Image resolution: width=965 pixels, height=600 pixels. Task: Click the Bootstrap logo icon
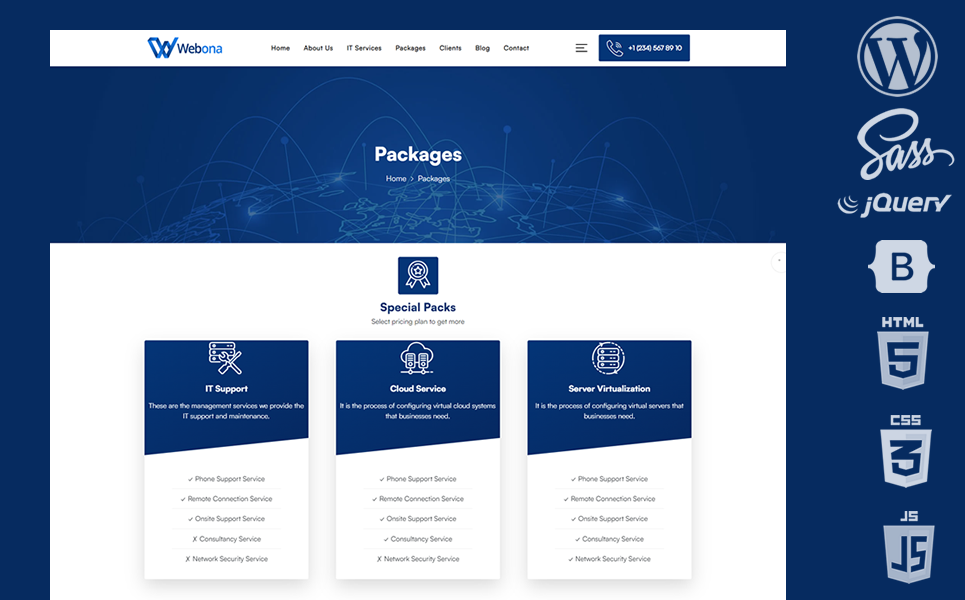(x=903, y=267)
